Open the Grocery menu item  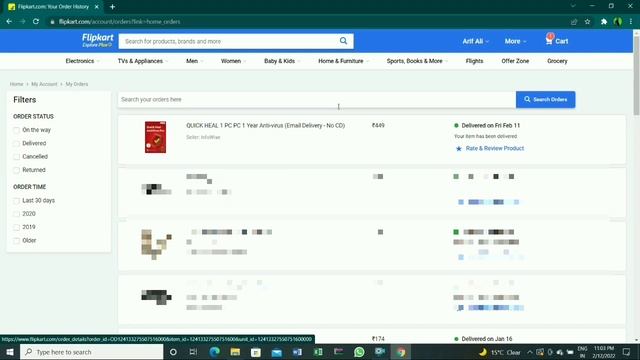557,61
